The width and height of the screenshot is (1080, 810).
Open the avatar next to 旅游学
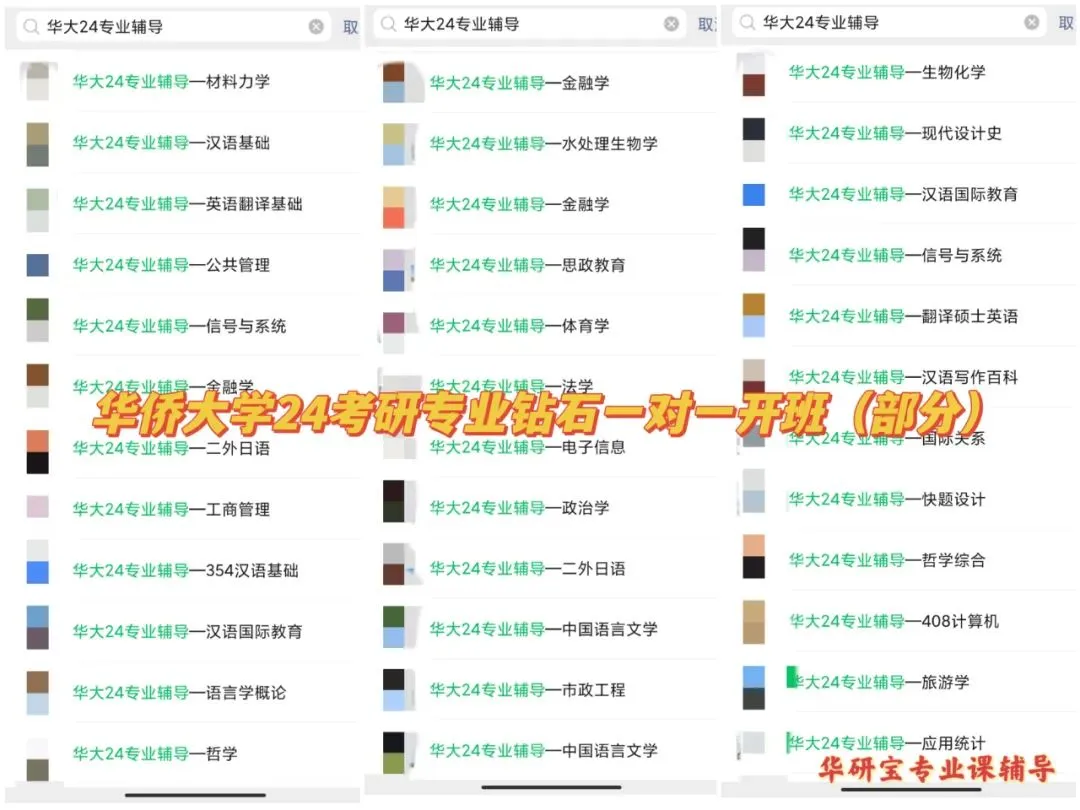[754, 688]
